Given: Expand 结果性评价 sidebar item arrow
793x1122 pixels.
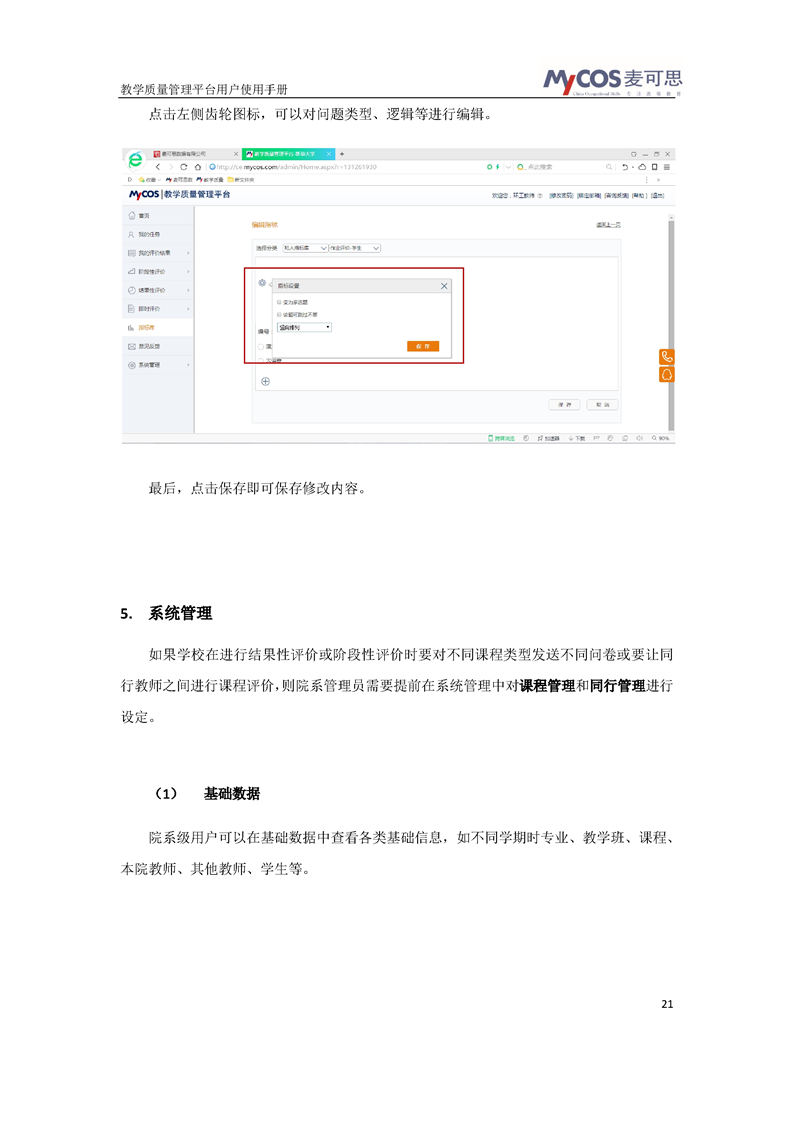Looking at the screenshot, I should point(188,291).
